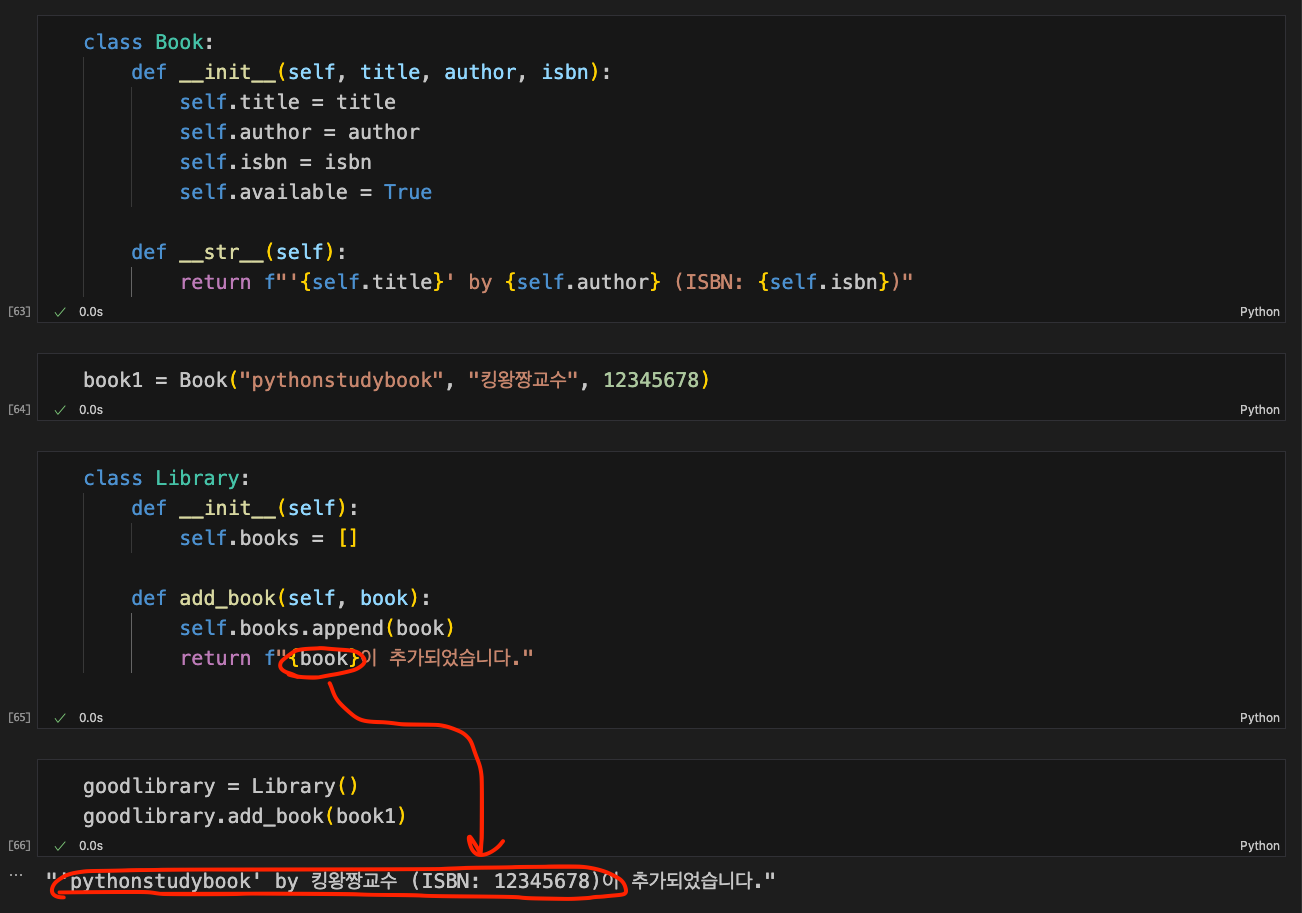
Task: Click the 'def __str__(self):' line
Action: (x=239, y=252)
